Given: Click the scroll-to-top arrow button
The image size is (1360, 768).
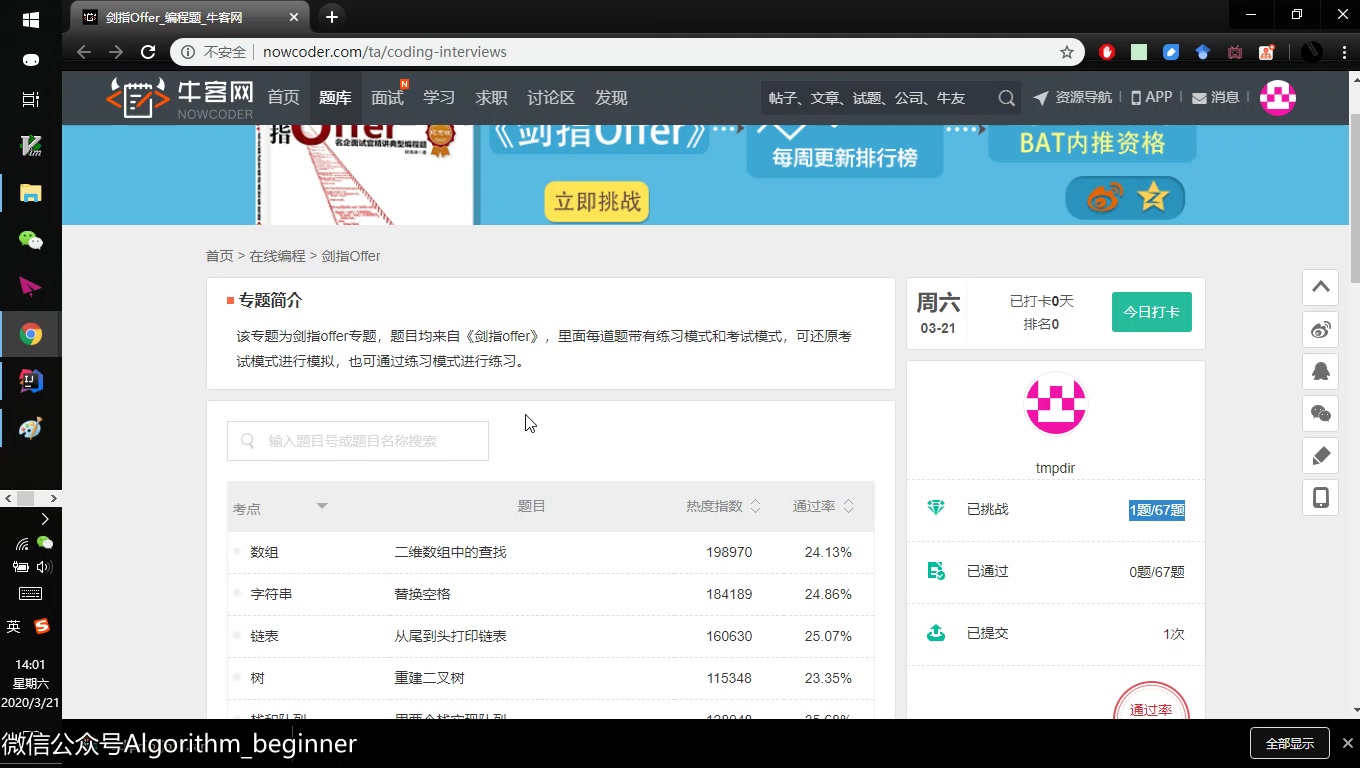Looking at the screenshot, I should tap(1321, 287).
